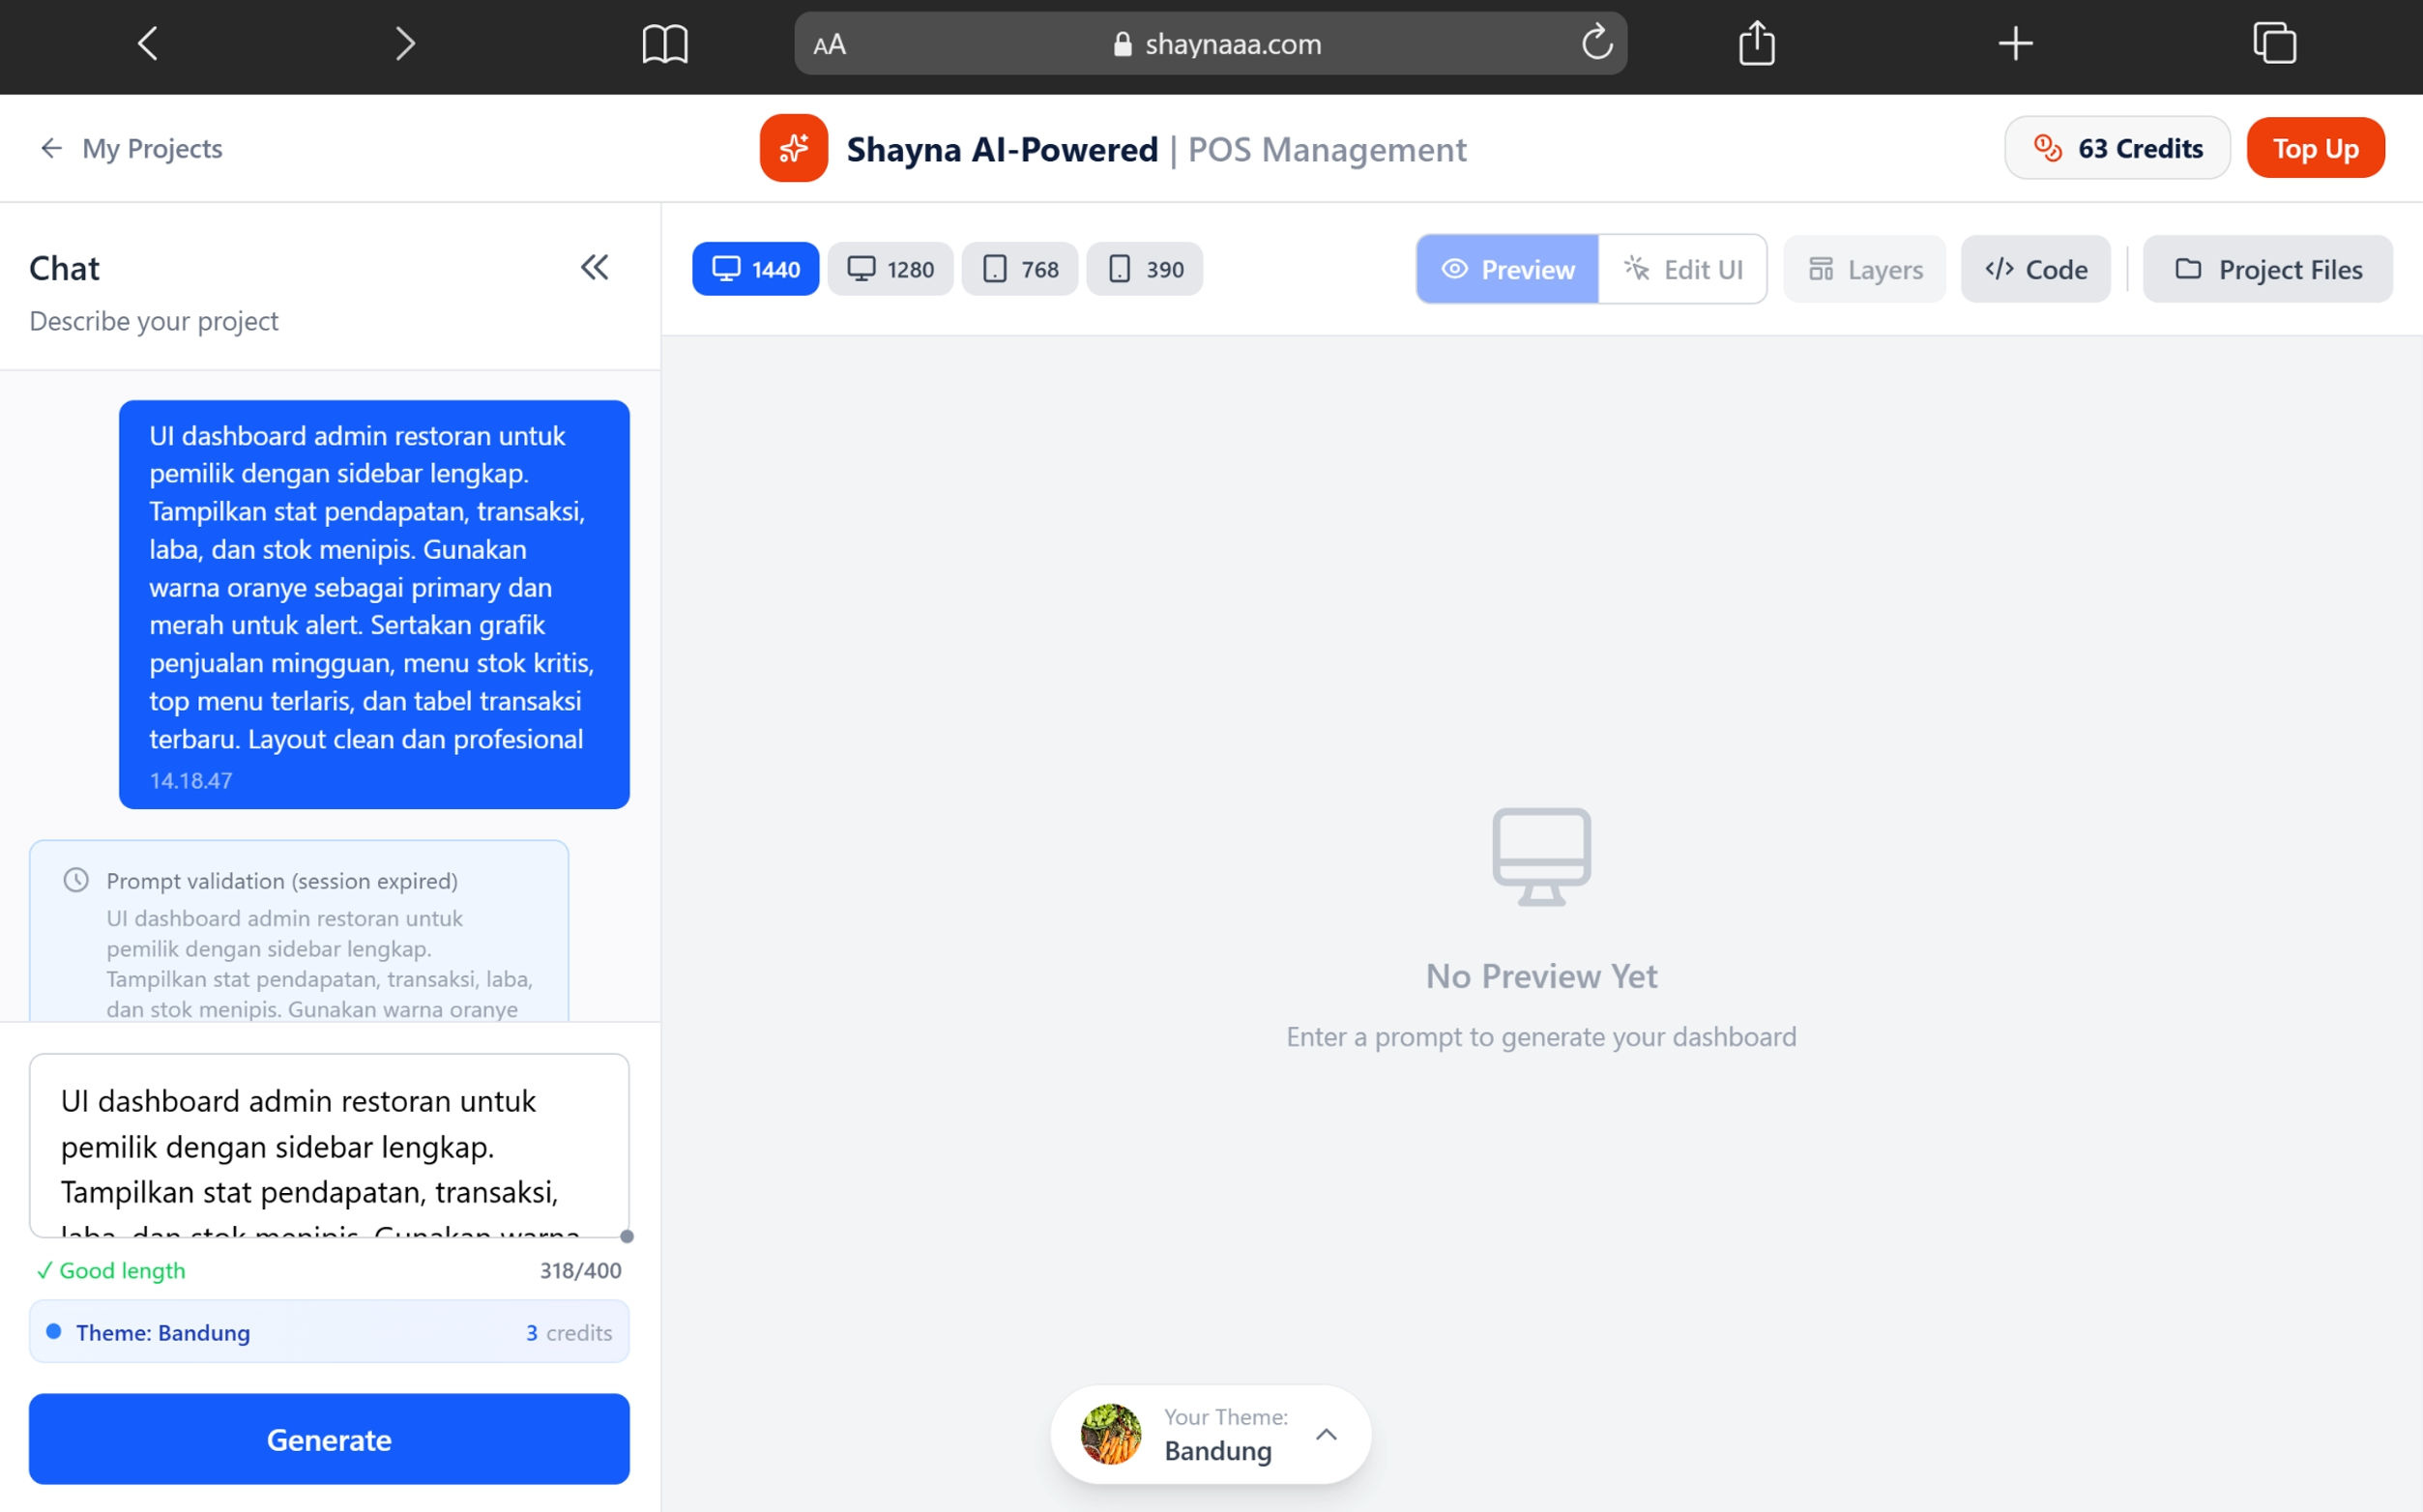The width and height of the screenshot is (2423, 1512).
Task: Open the Code tab
Action: click(x=2036, y=269)
